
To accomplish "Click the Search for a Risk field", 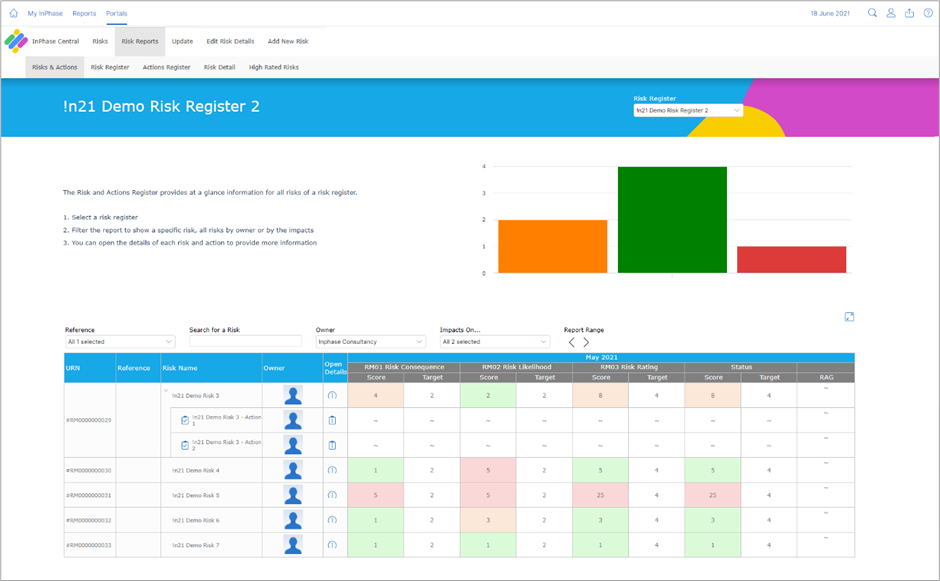I will (246, 341).
